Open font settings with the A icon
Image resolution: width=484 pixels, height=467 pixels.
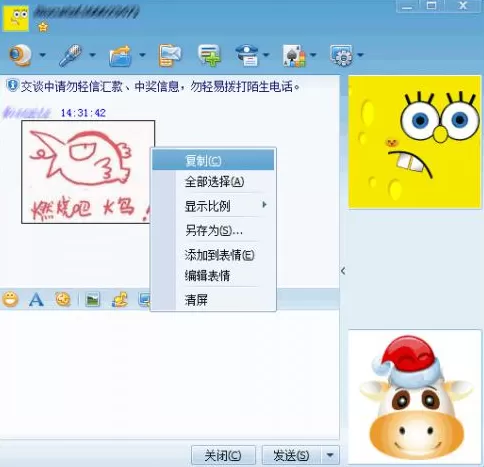point(36,299)
